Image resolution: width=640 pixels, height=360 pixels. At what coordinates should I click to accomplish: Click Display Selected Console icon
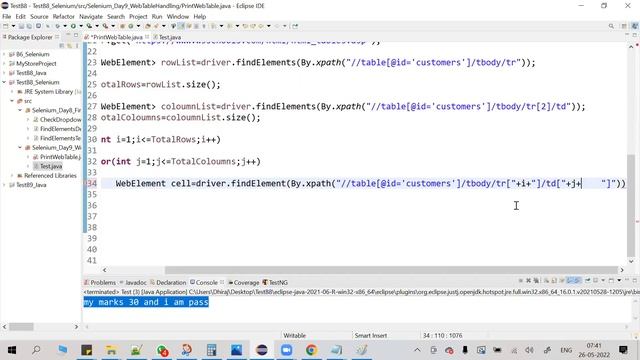click(x=596, y=281)
